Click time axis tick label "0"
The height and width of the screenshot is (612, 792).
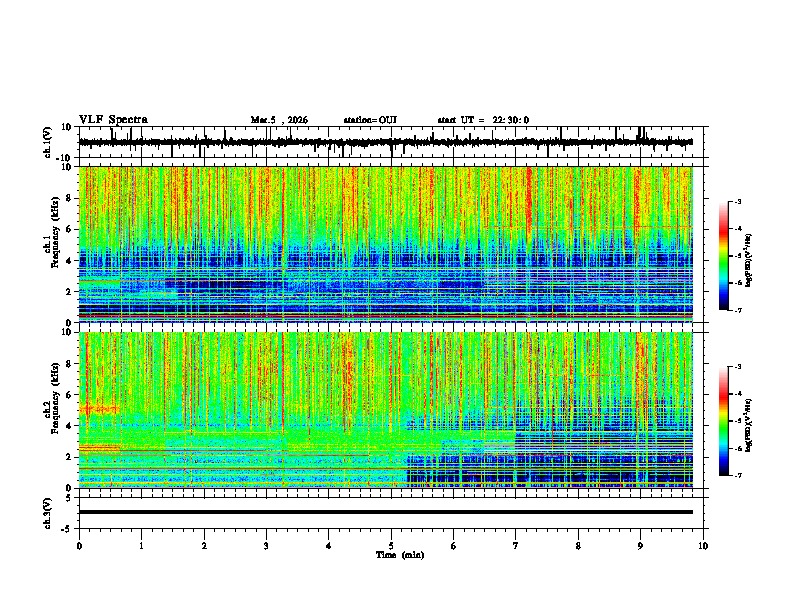(79, 545)
